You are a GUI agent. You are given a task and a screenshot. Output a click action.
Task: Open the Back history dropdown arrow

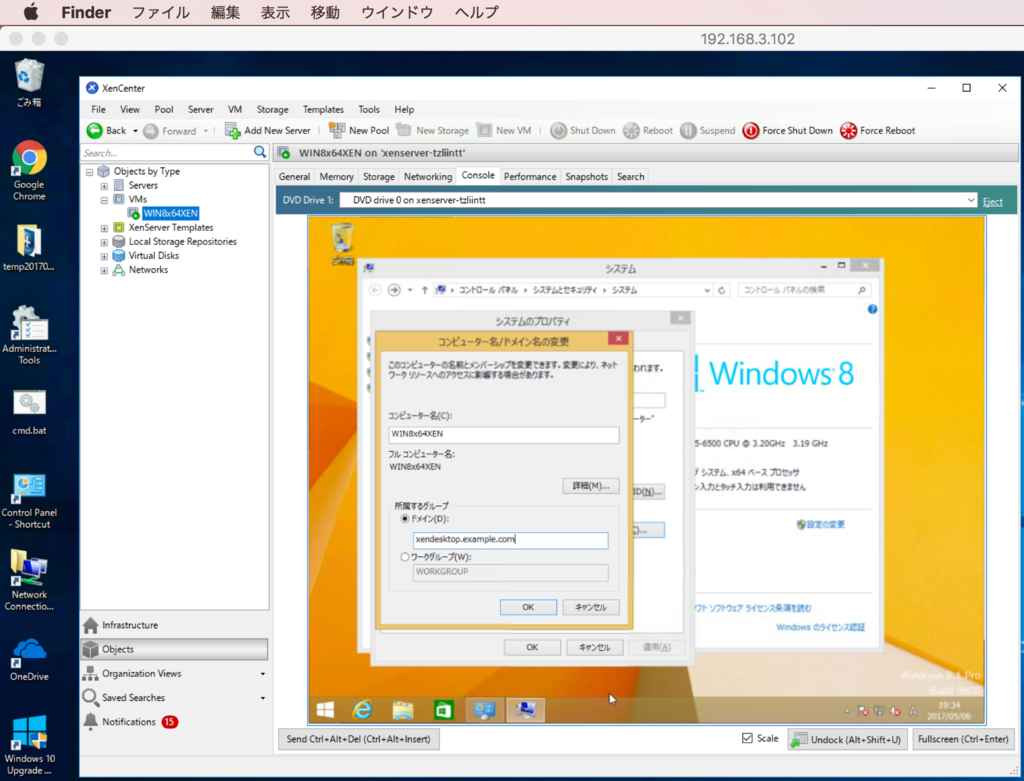tap(135, 131)
